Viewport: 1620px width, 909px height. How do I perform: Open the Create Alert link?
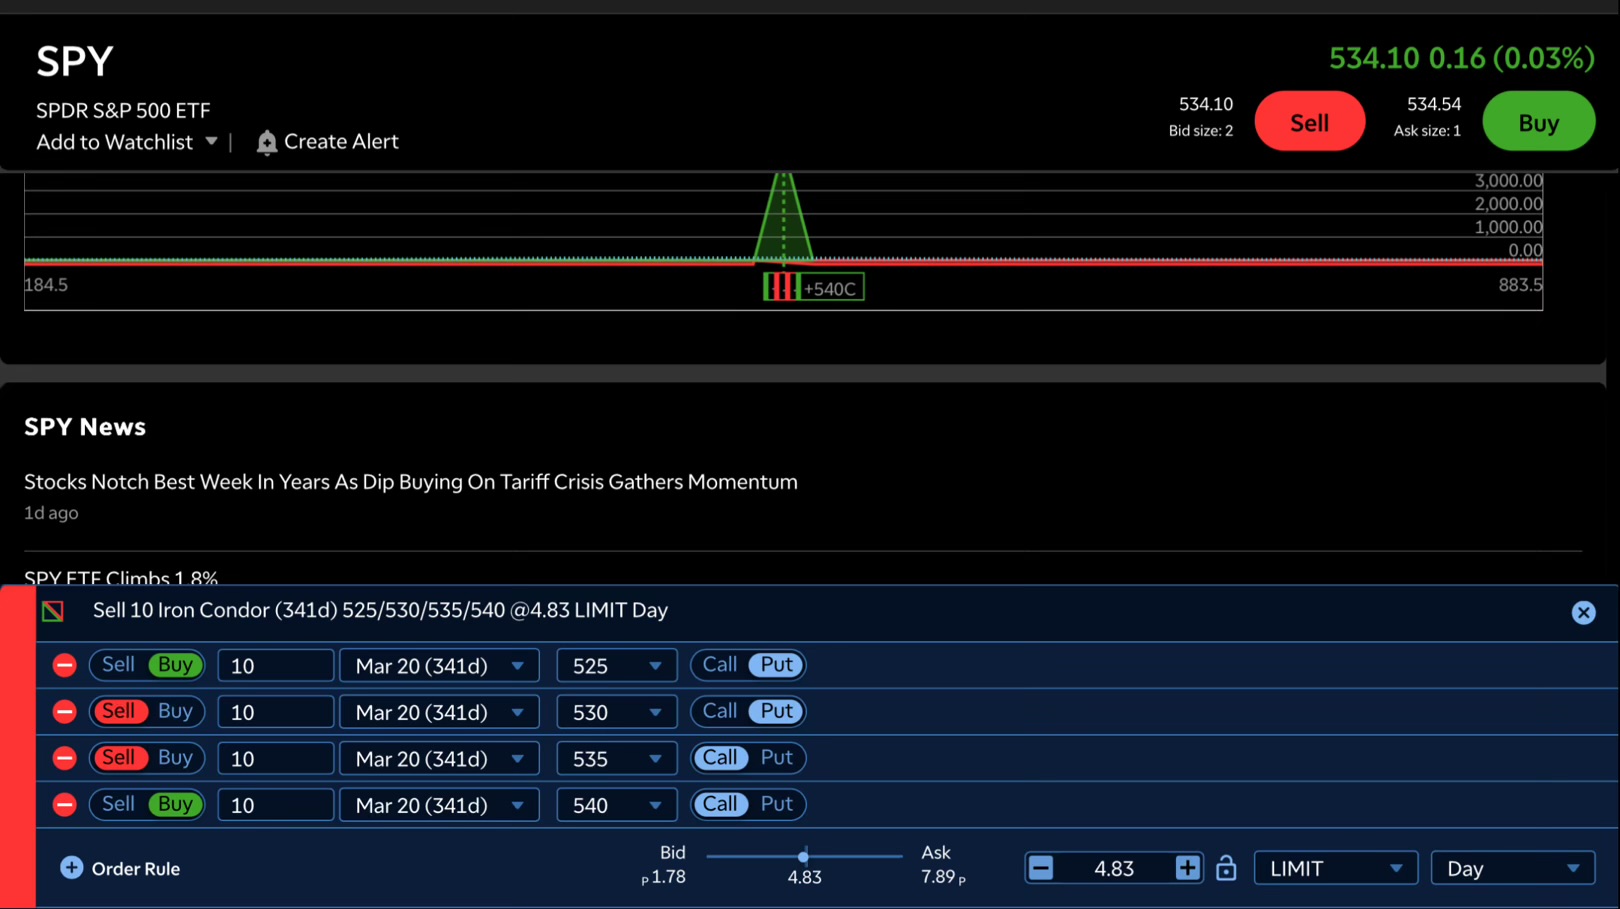click(341, 142)
